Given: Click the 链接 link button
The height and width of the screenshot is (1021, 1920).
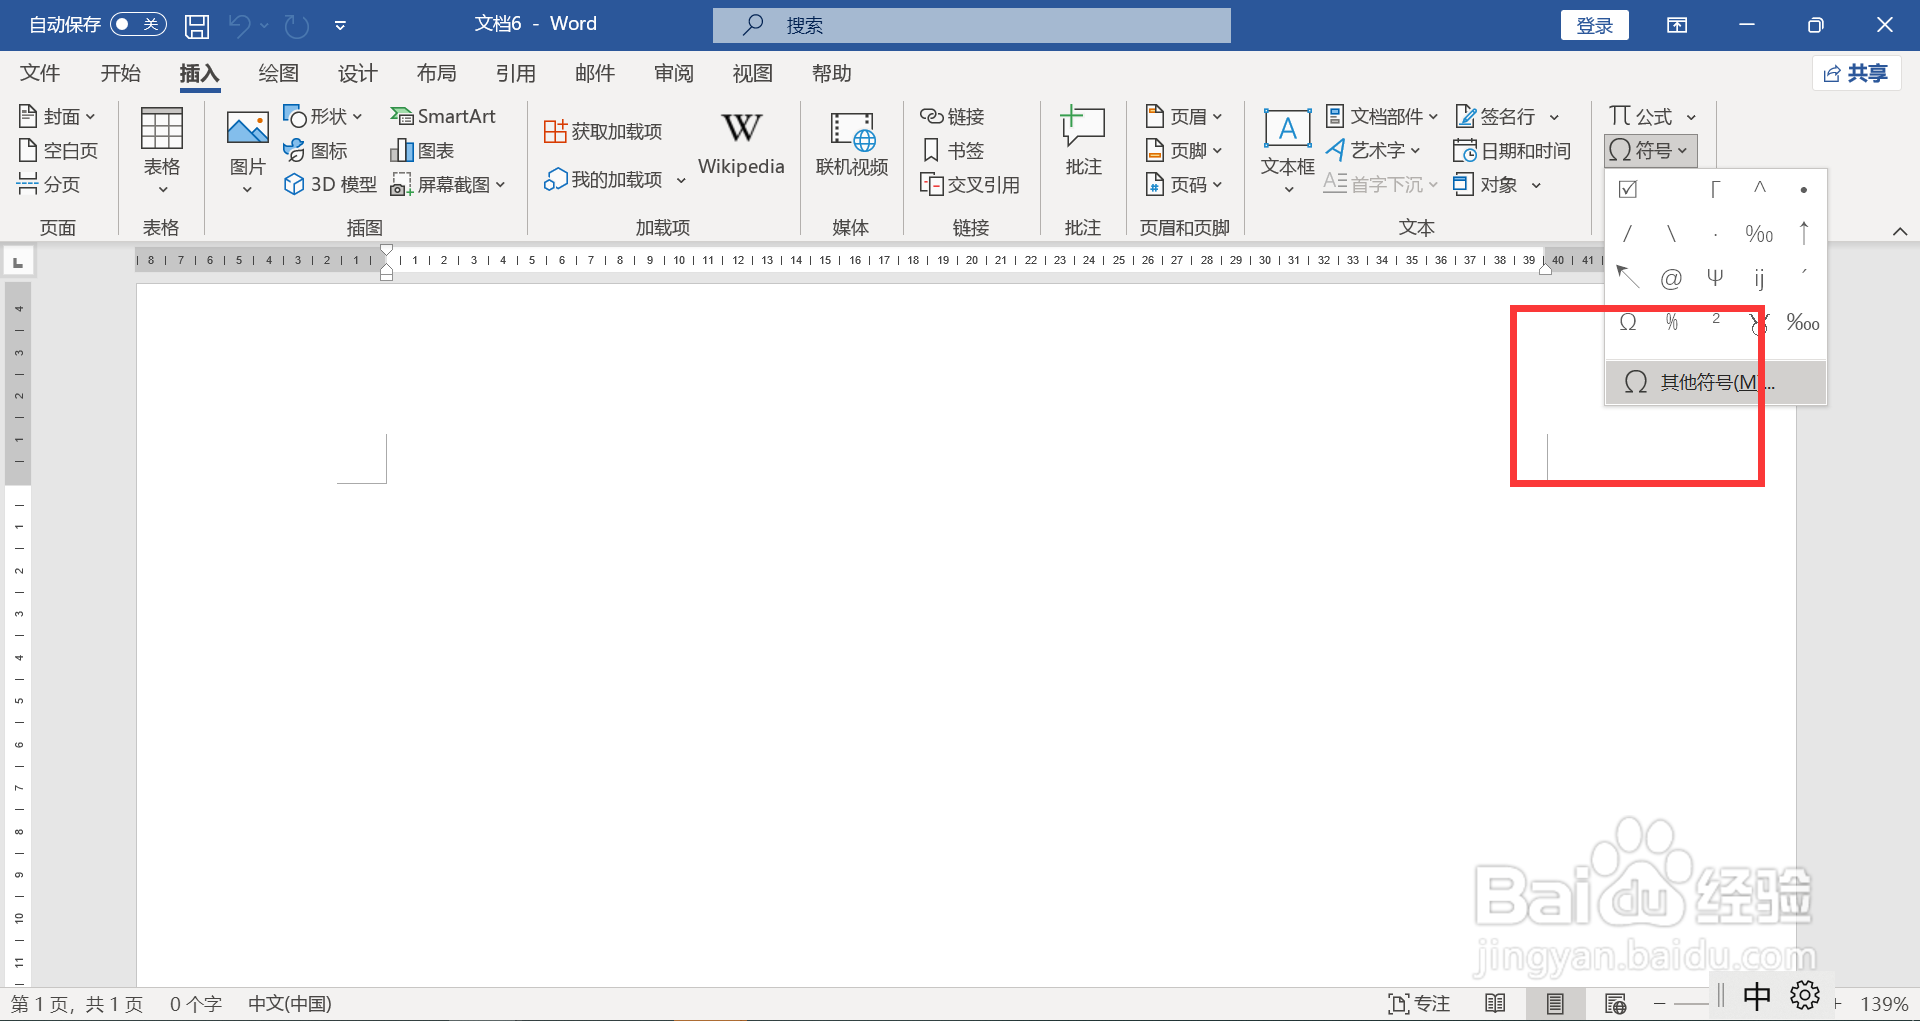Looking at the screenshot, I should click(x=952, y=116).
